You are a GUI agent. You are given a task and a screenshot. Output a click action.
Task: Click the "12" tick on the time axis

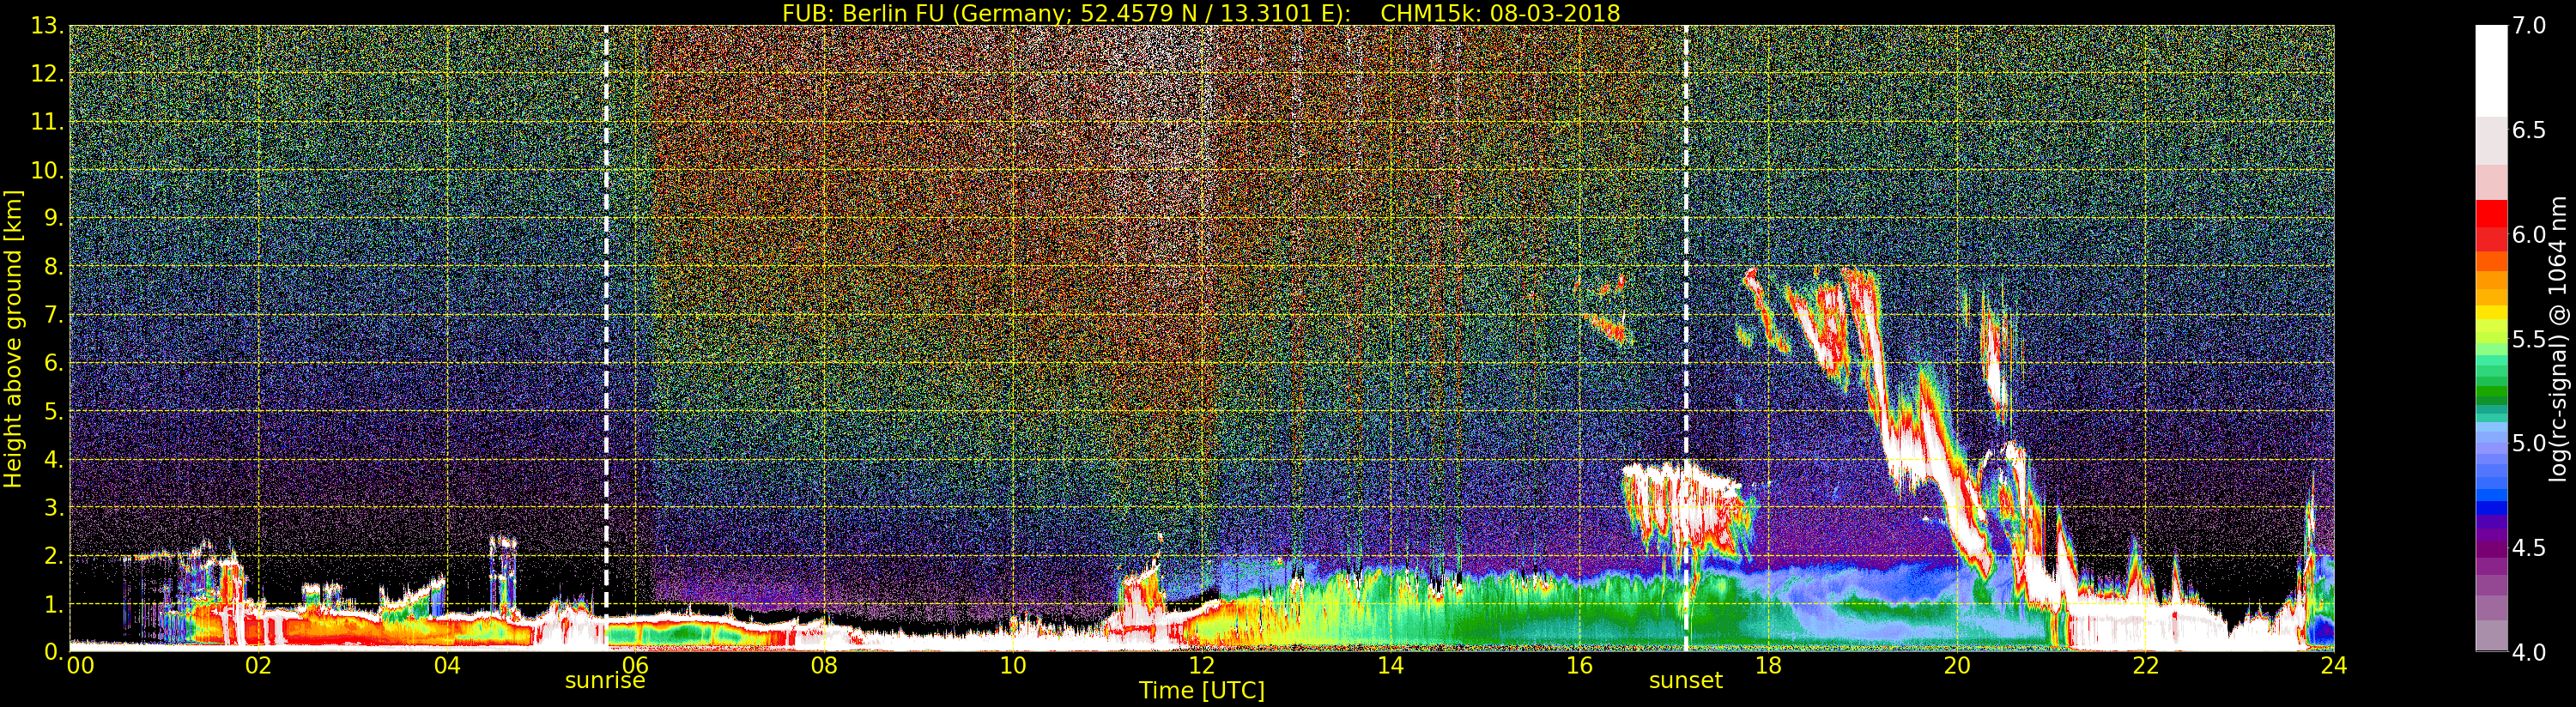pyautogui.click(x=1202, y=666)
